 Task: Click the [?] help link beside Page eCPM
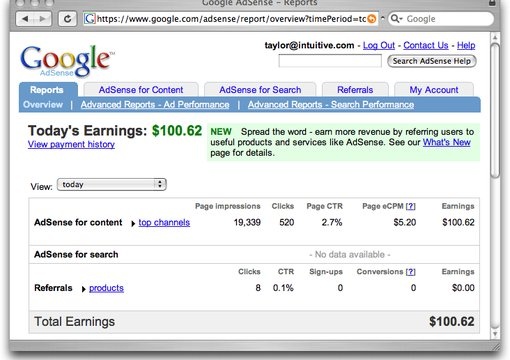point(410,206)
